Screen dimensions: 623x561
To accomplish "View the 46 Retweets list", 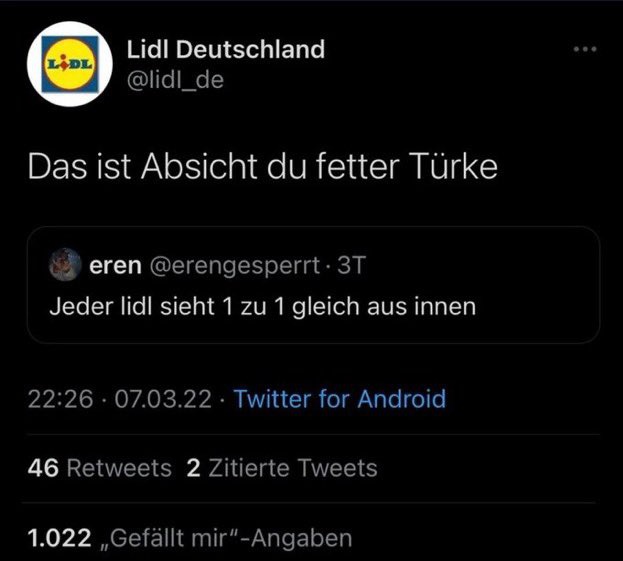I will [43, 468].
